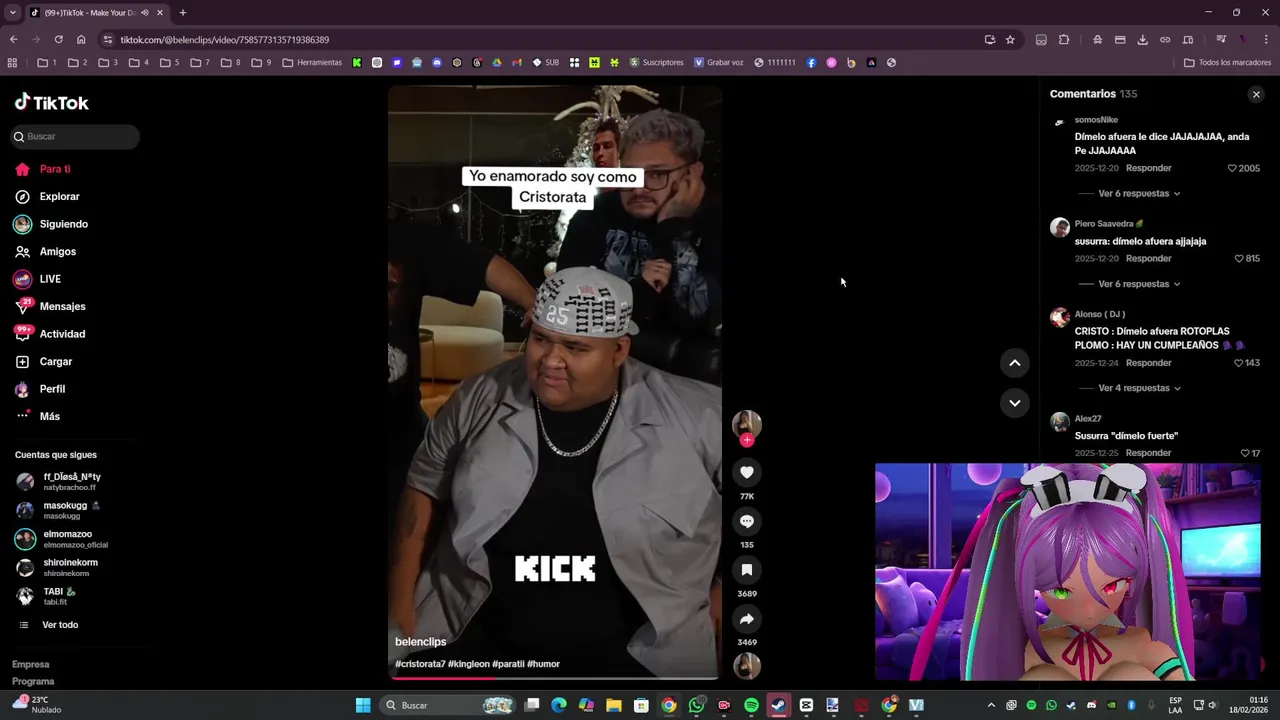The width and height of the screenshot is (1280, 720).
Task: Reply to Alex27 comment
Action: pos(1148,453)
